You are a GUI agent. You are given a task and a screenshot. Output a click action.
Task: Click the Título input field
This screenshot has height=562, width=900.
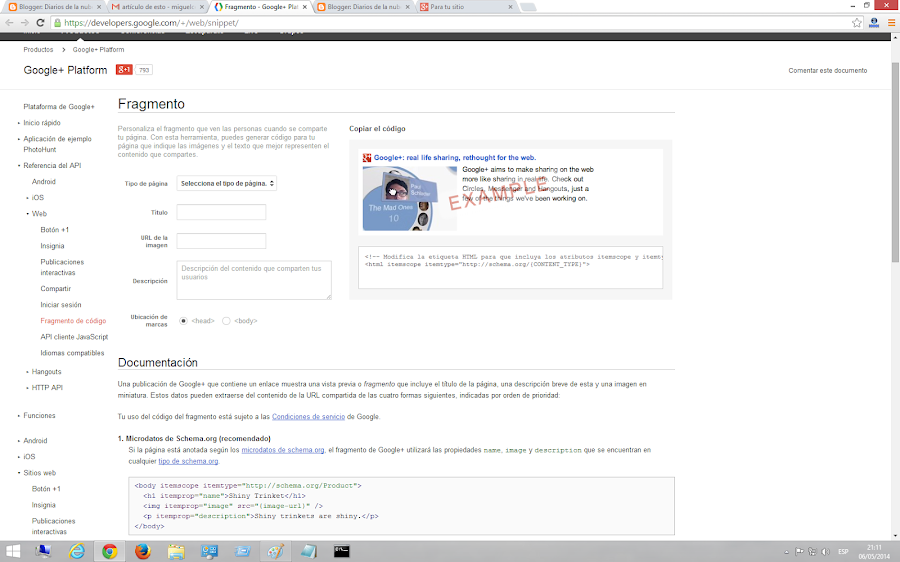[x=221, y=212]
